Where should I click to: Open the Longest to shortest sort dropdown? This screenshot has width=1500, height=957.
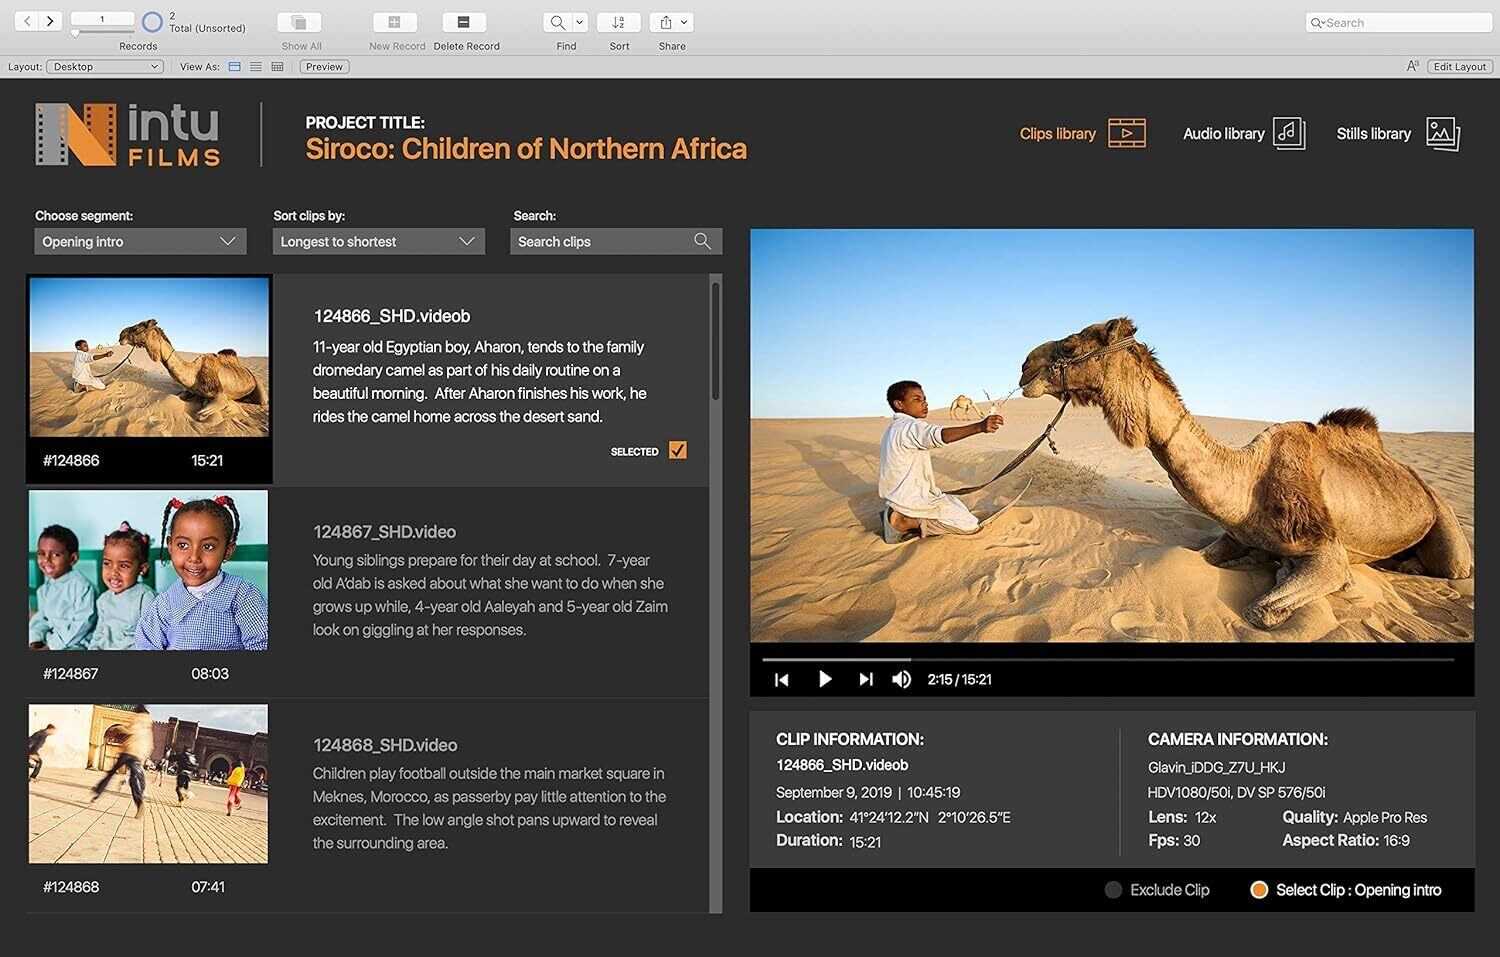(x=379, y=241)
